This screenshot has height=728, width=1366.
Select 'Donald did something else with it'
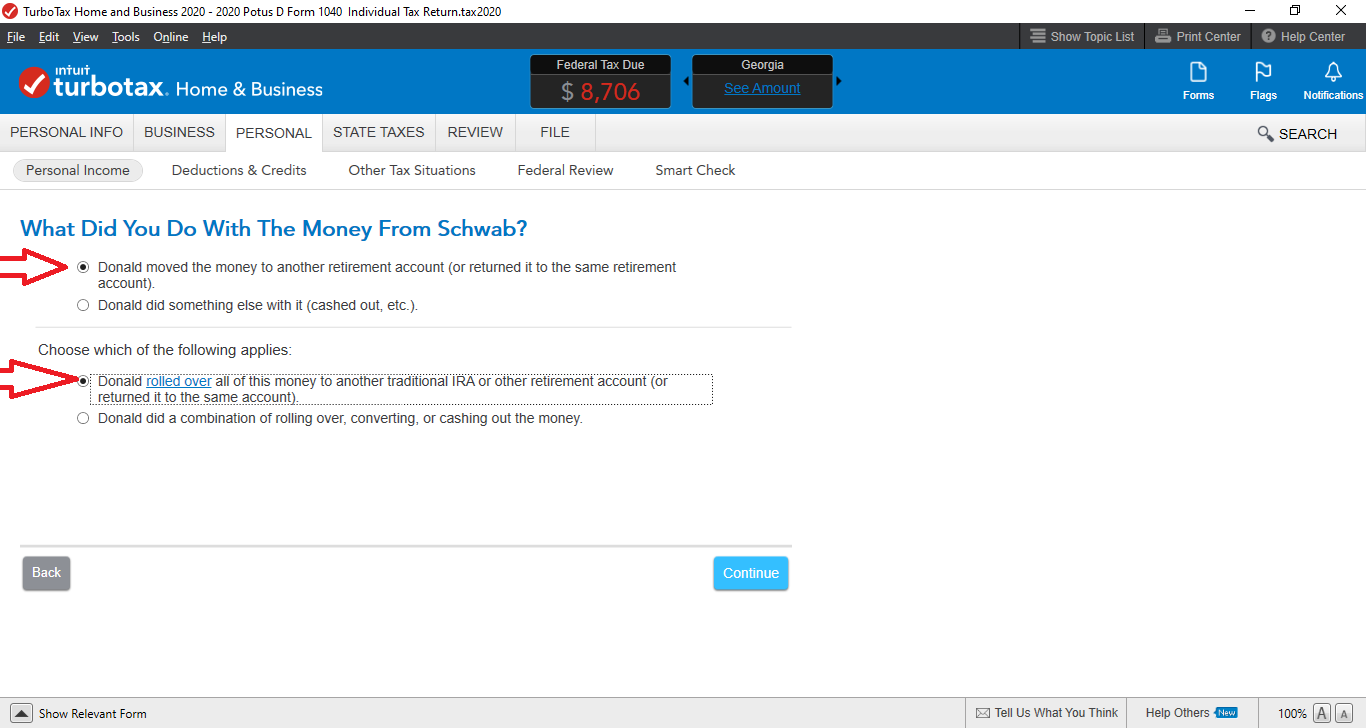tap(83, 305)
